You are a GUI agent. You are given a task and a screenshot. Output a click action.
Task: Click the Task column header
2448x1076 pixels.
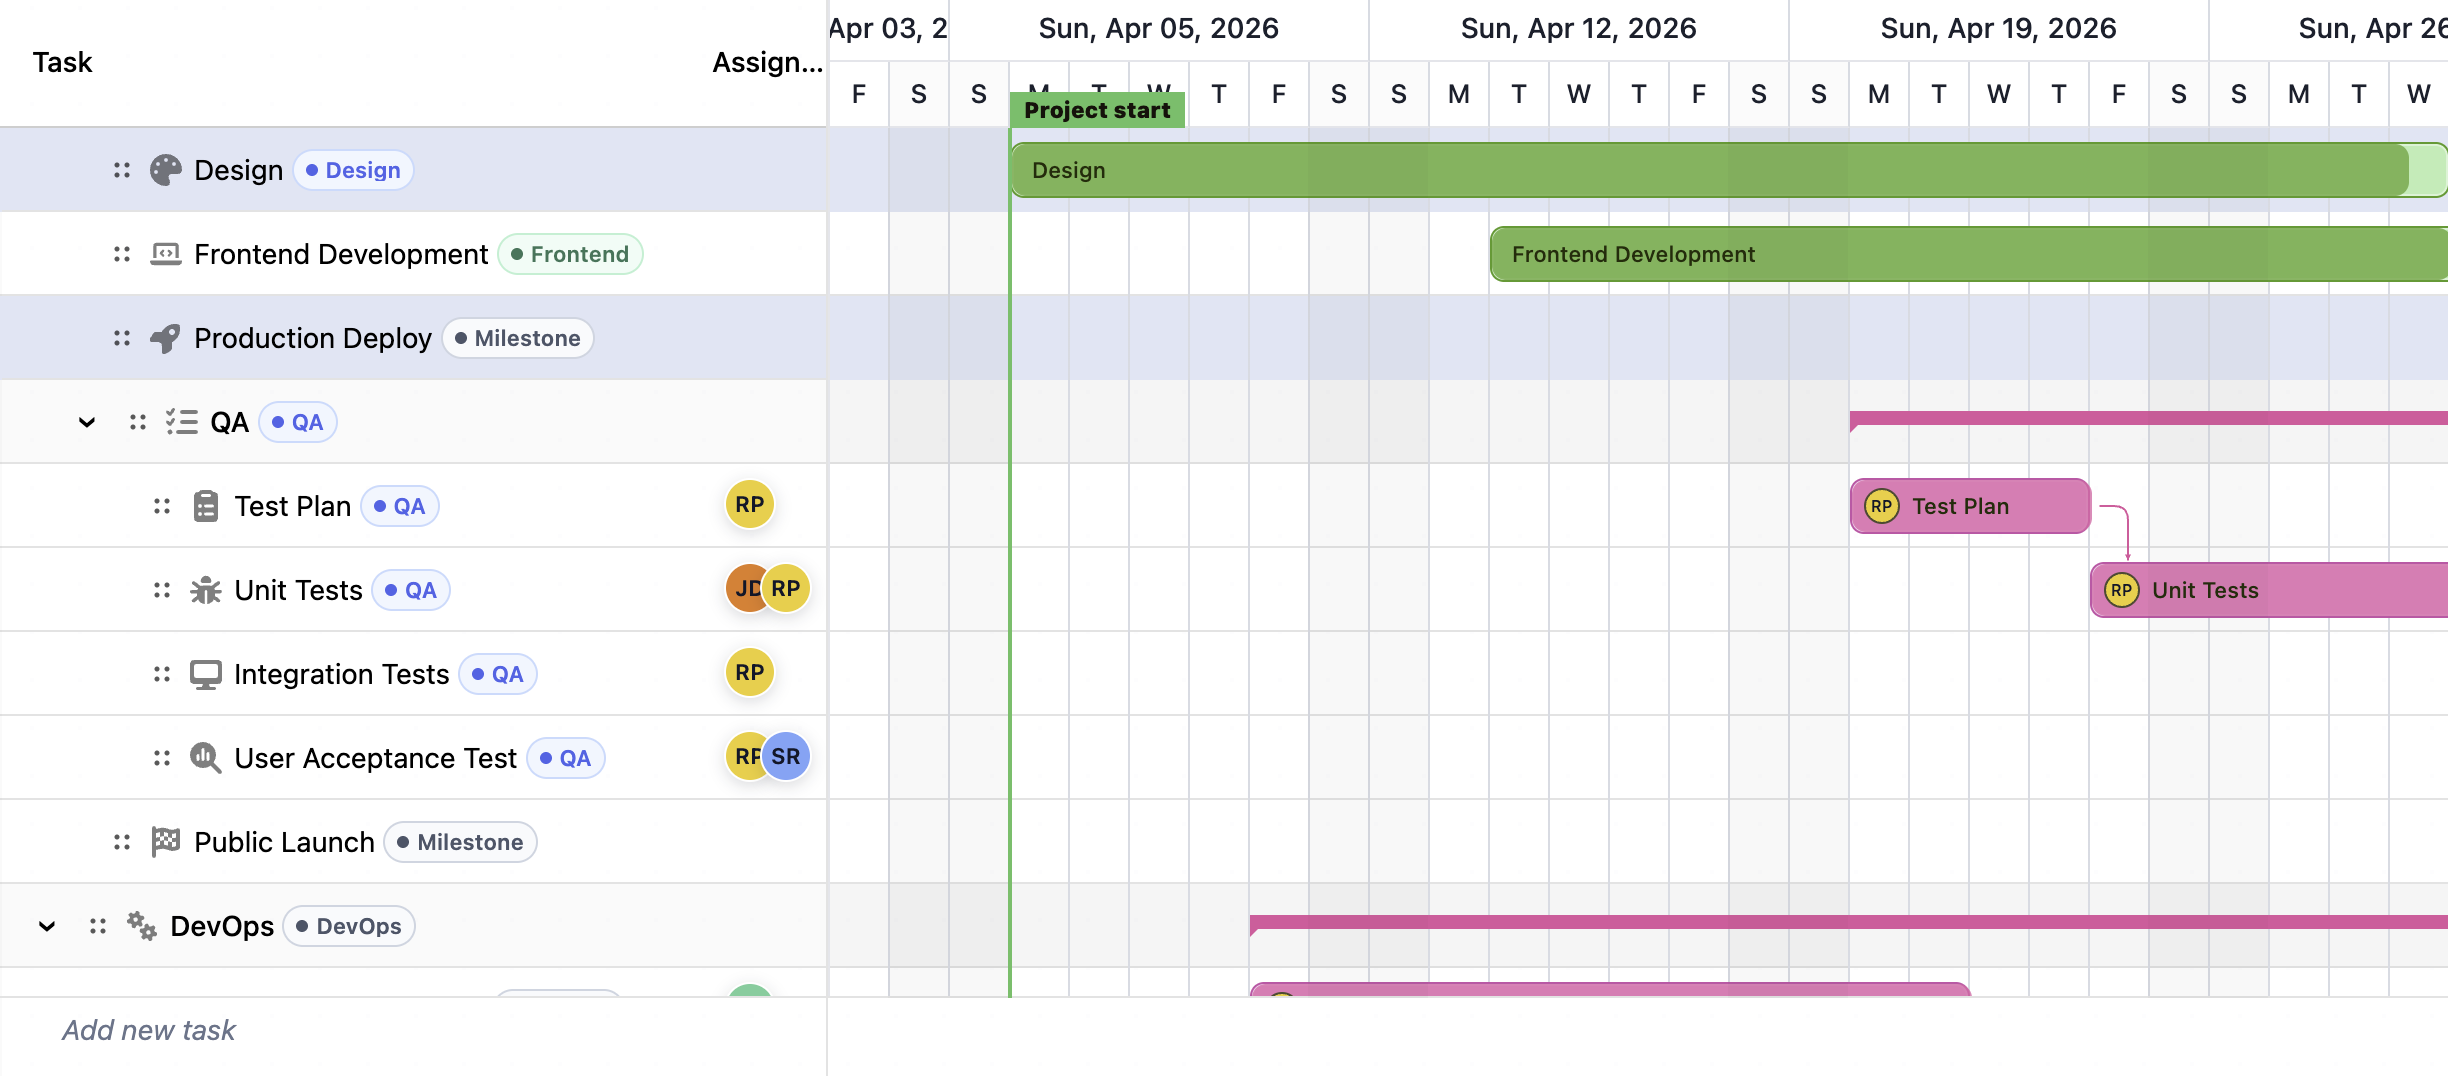[x=62, y=62]
